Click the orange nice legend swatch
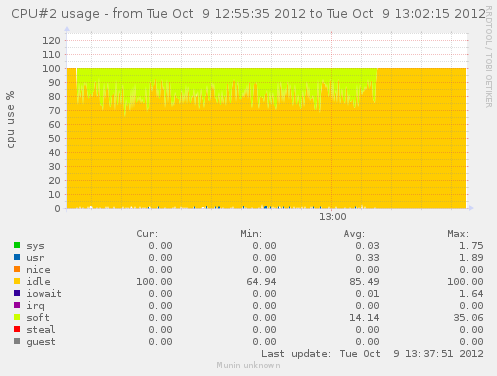 coord(17,269)
